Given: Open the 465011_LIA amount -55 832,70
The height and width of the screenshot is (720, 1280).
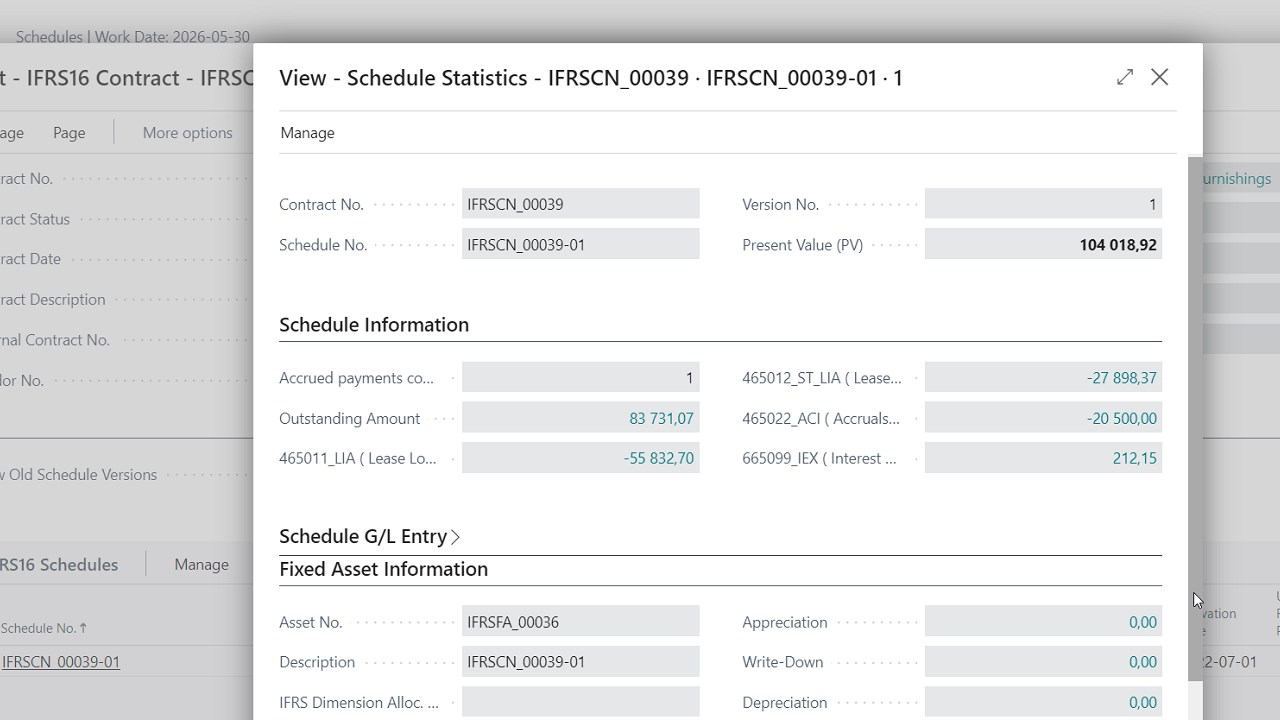Looking at the screenshot, I should click(x=658, y=459).
